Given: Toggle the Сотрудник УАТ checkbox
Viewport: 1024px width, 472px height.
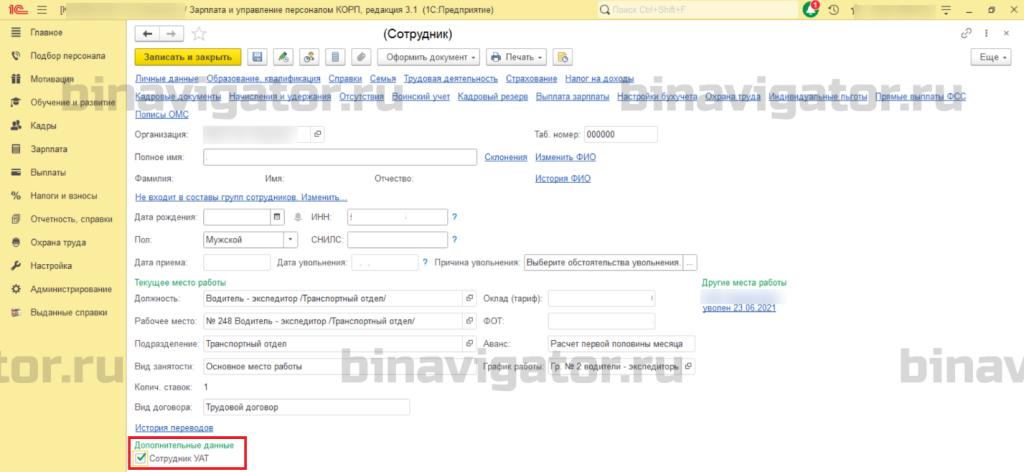Looking at the screenshot, I should (140, 459).
